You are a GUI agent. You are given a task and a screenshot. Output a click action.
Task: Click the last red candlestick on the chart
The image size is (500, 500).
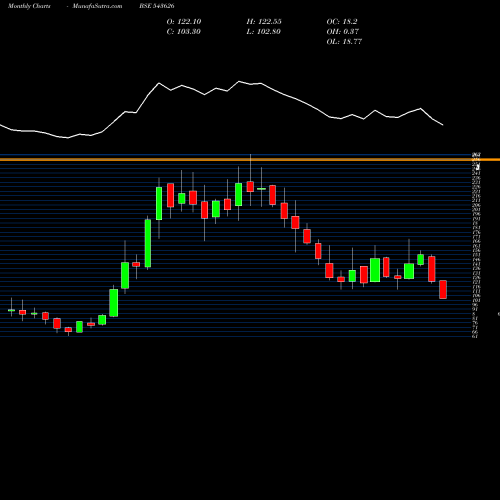click(x=443, y=289)
